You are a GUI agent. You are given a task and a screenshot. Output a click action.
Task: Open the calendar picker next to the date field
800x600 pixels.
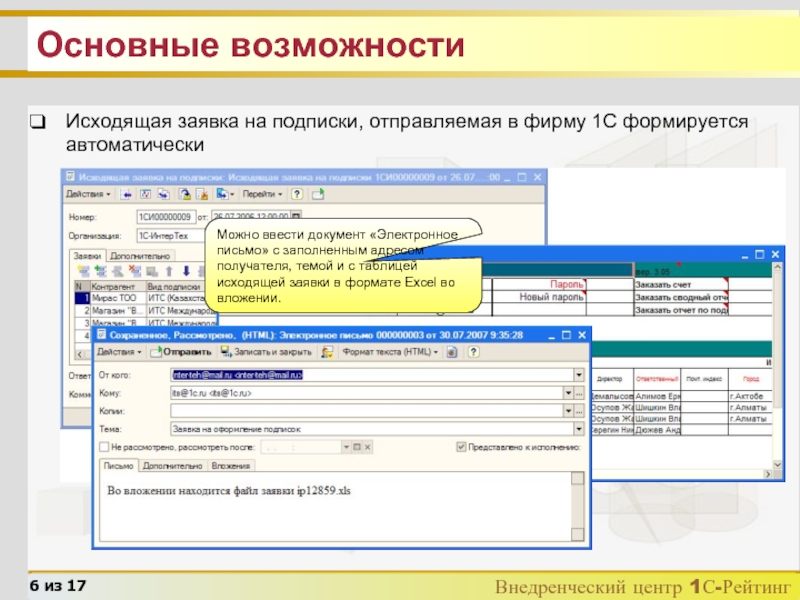click(296, 215)
